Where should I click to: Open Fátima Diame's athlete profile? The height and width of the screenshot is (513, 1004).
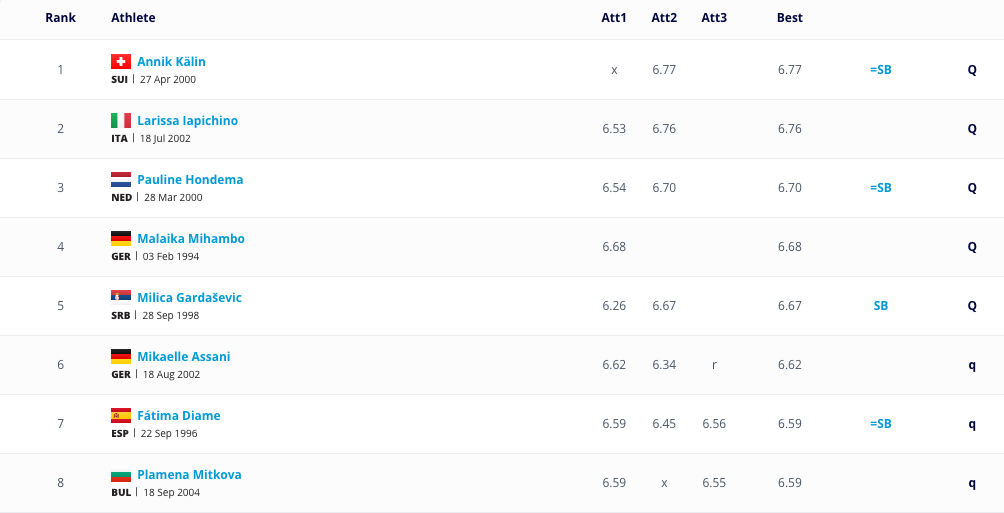pos(178,416)
